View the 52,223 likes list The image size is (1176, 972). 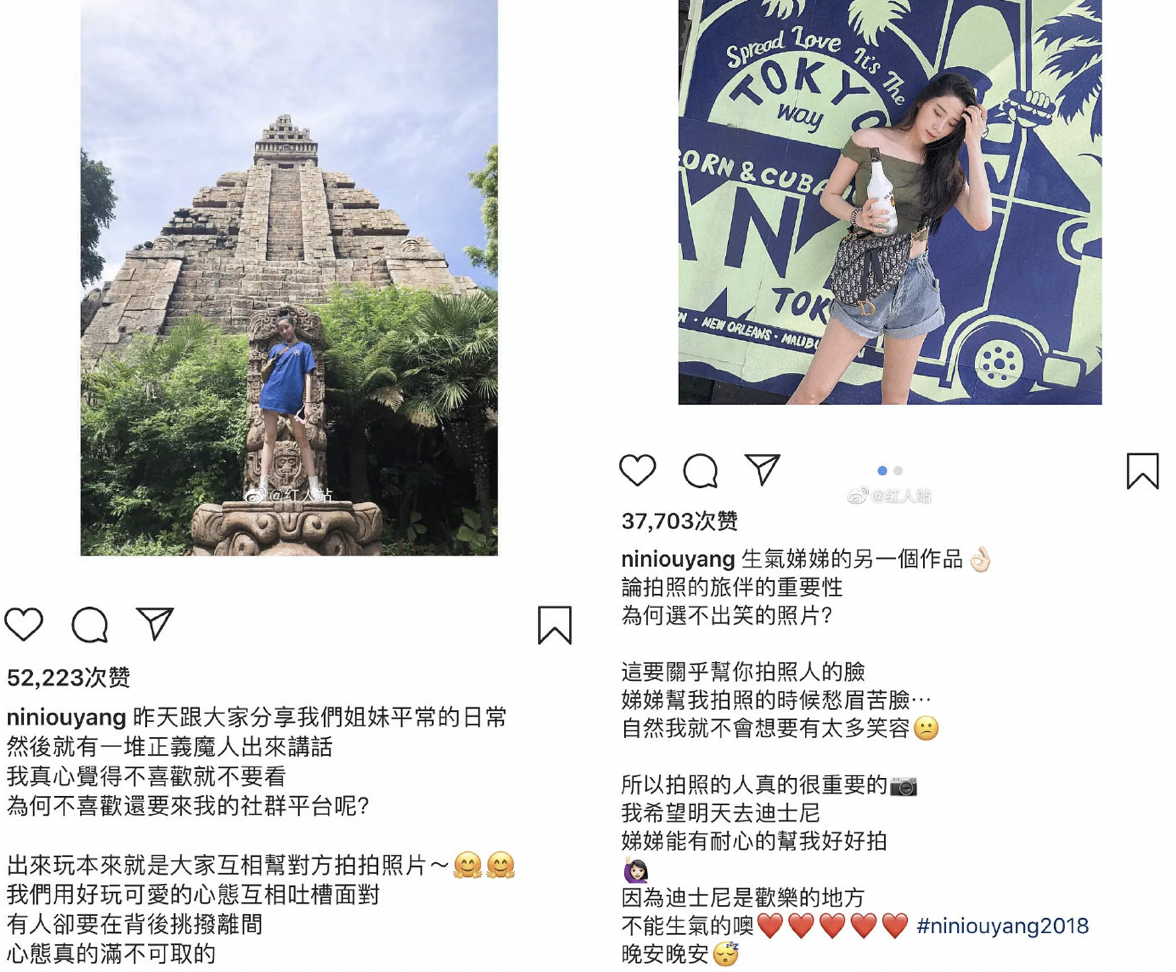(68, 677)
